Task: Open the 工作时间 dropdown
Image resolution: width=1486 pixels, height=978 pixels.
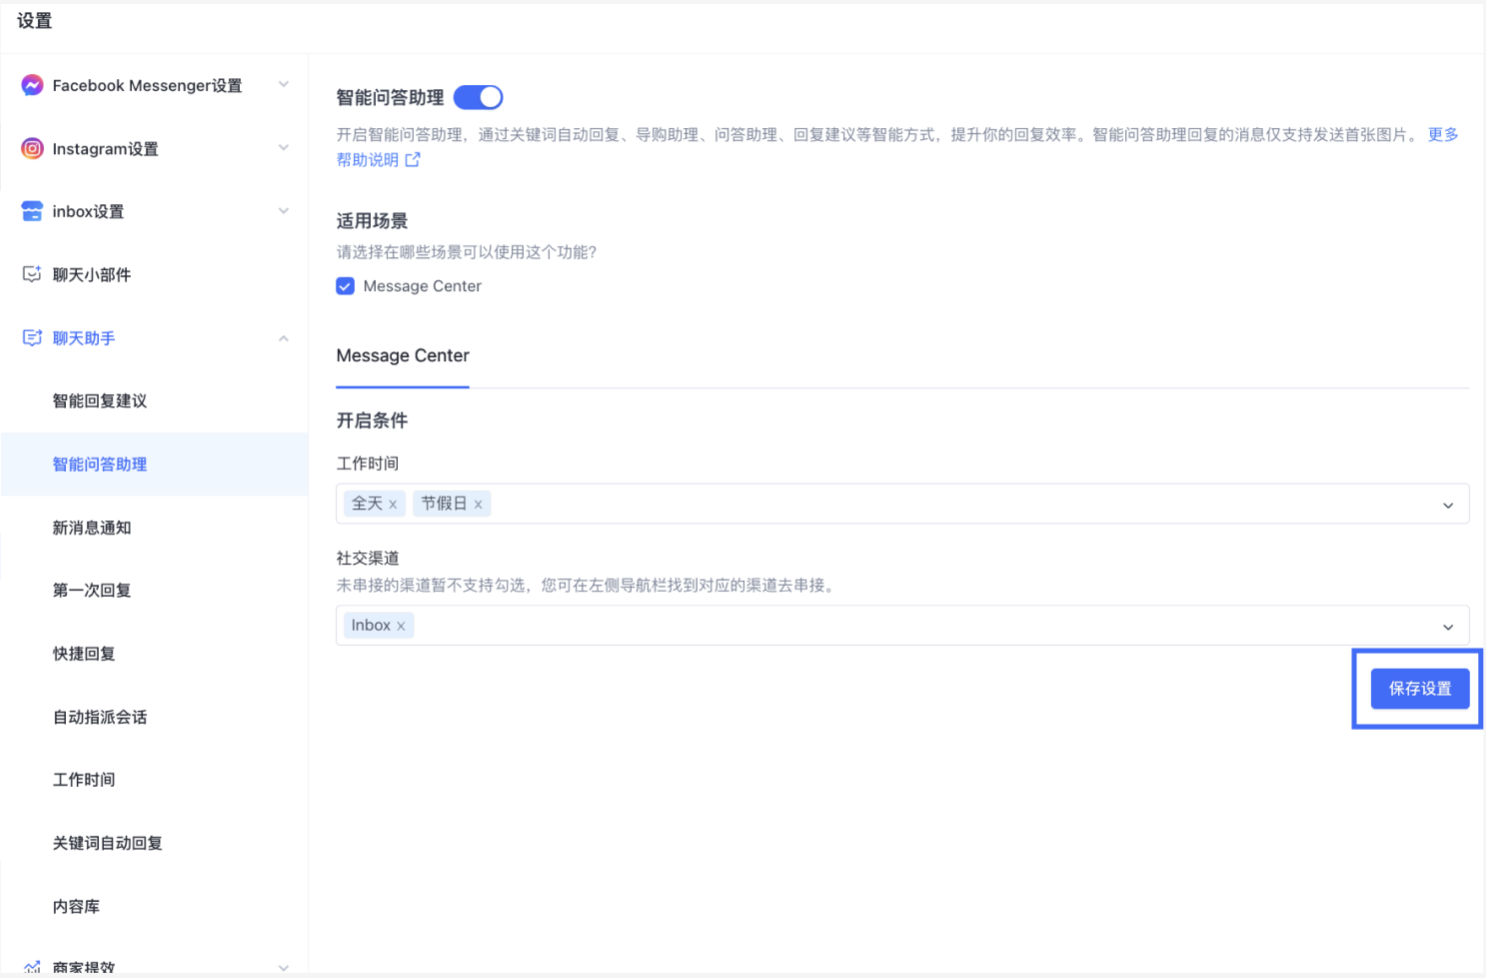Action: (x=1447, y=503)
